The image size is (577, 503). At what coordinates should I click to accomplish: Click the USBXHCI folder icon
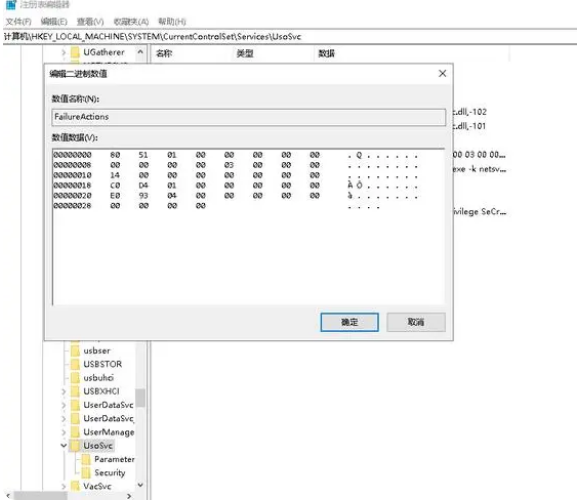[x=75, y=392]
